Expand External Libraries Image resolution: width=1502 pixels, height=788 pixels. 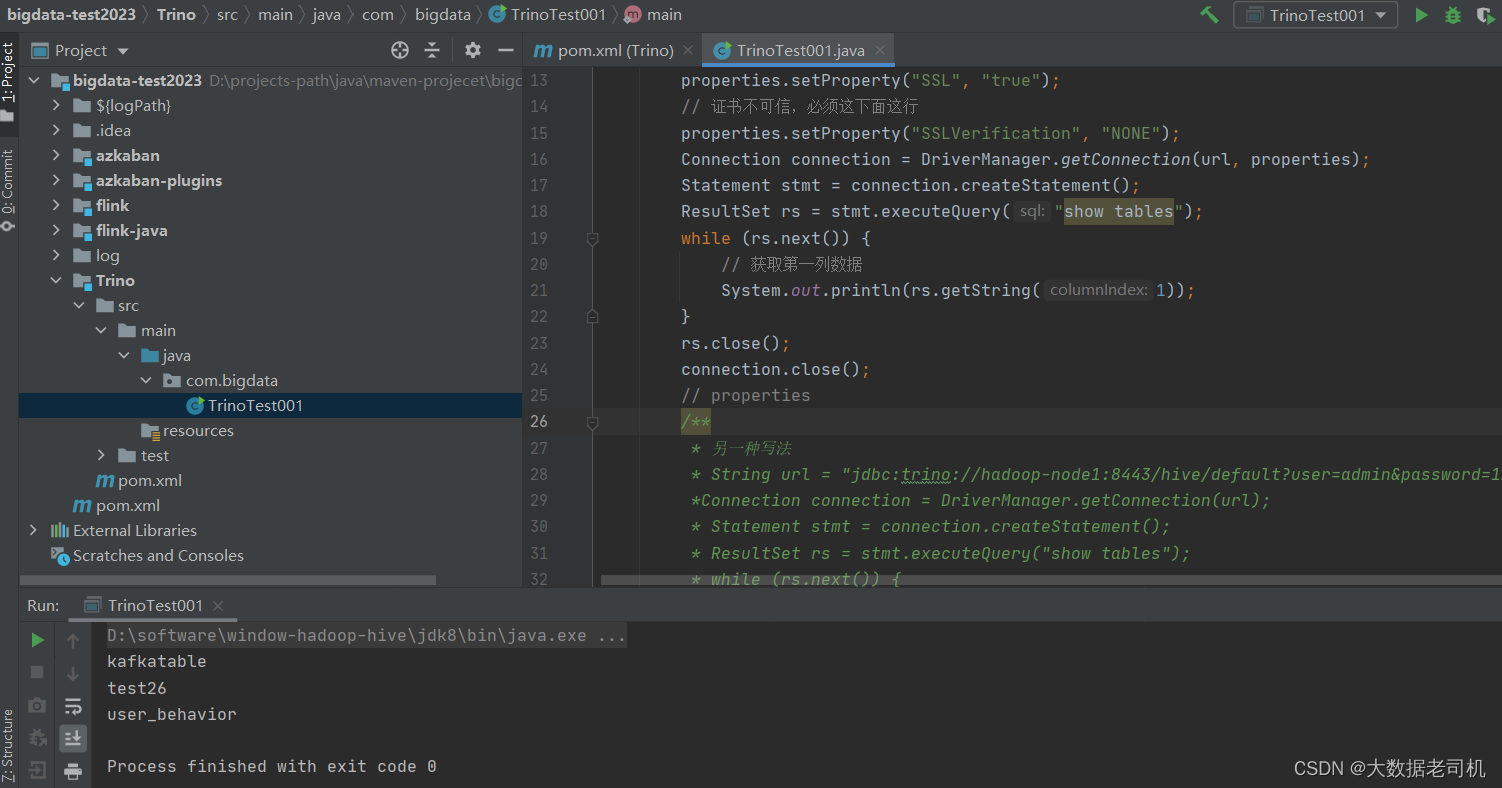tap(35, 530)
